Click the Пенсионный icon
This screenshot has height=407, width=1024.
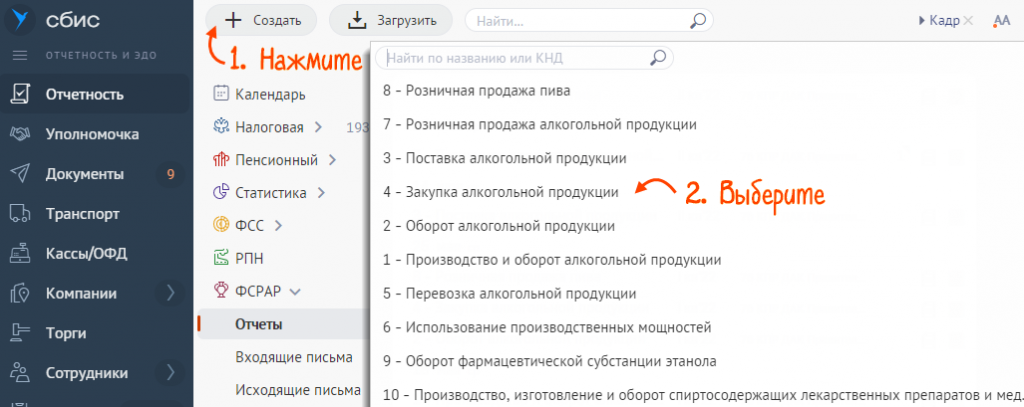[221, 159]
